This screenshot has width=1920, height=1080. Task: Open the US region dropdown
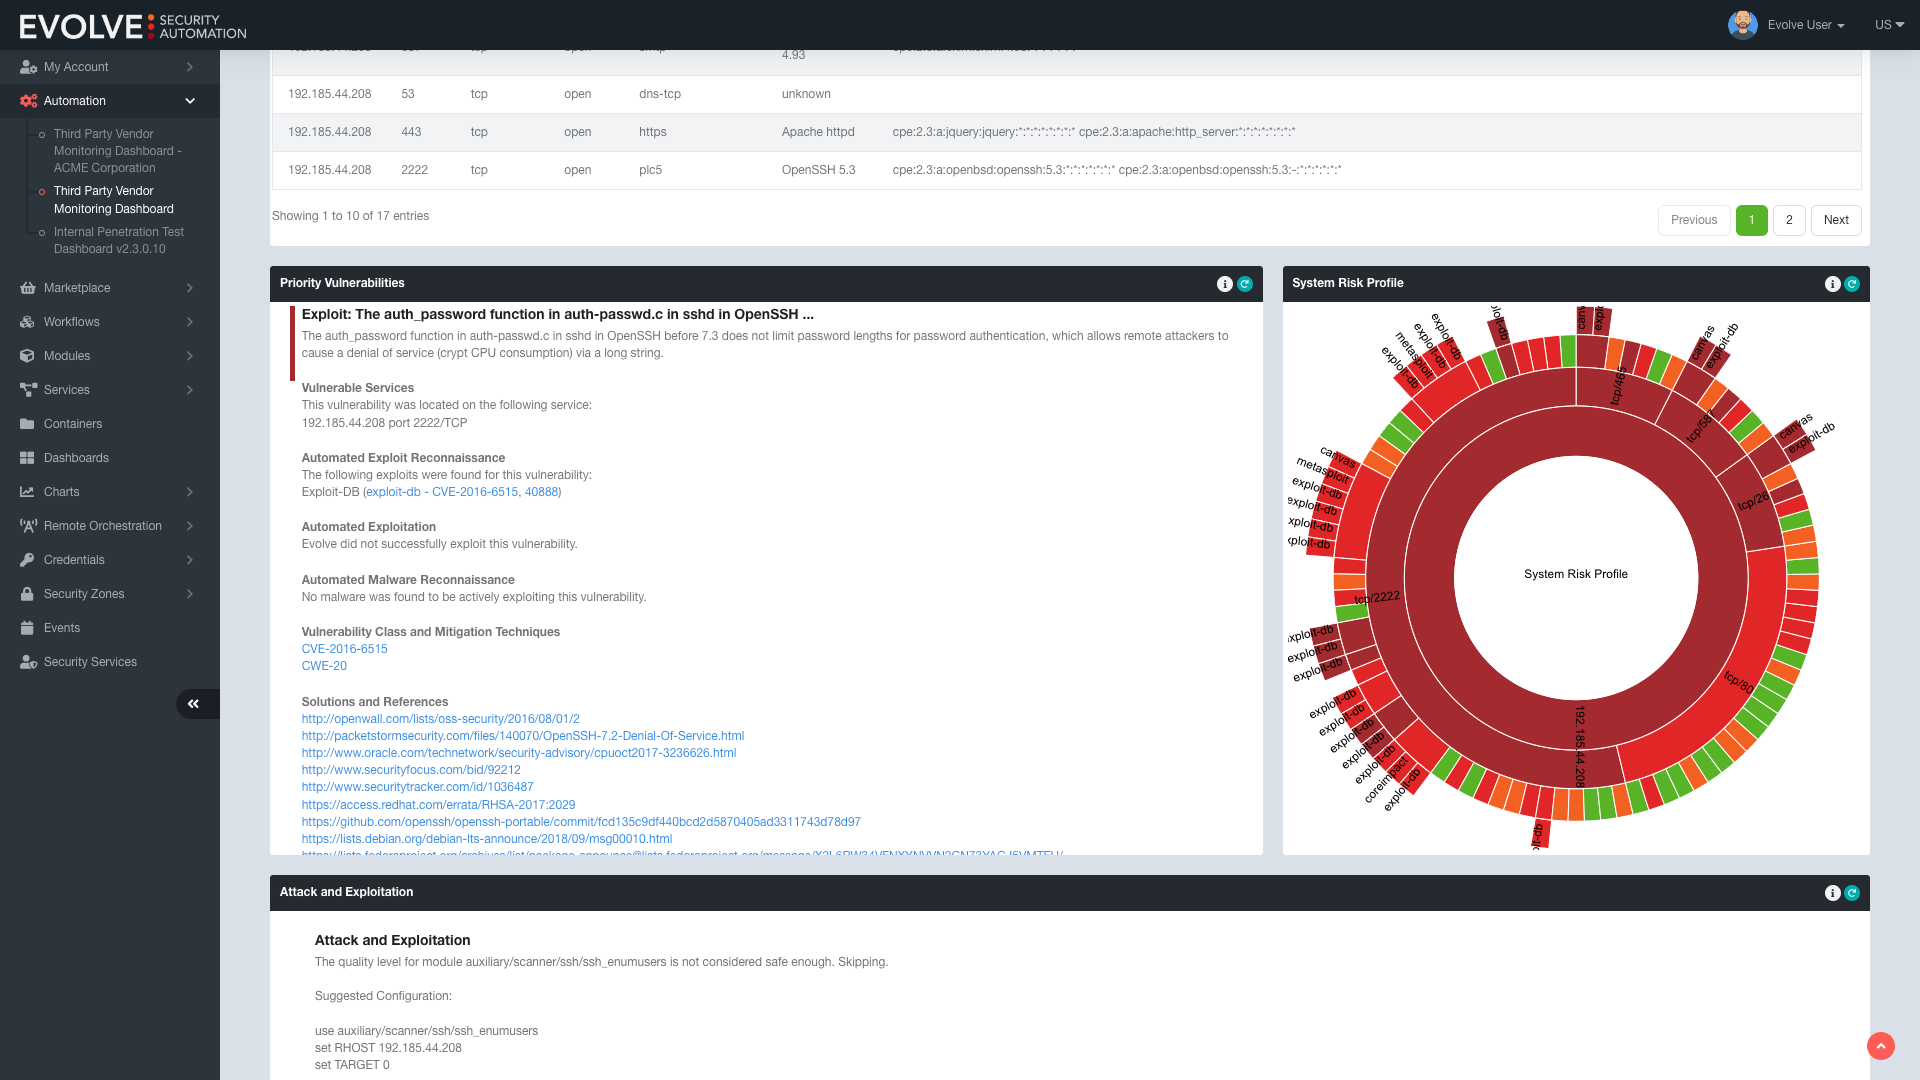[1888, 25]
